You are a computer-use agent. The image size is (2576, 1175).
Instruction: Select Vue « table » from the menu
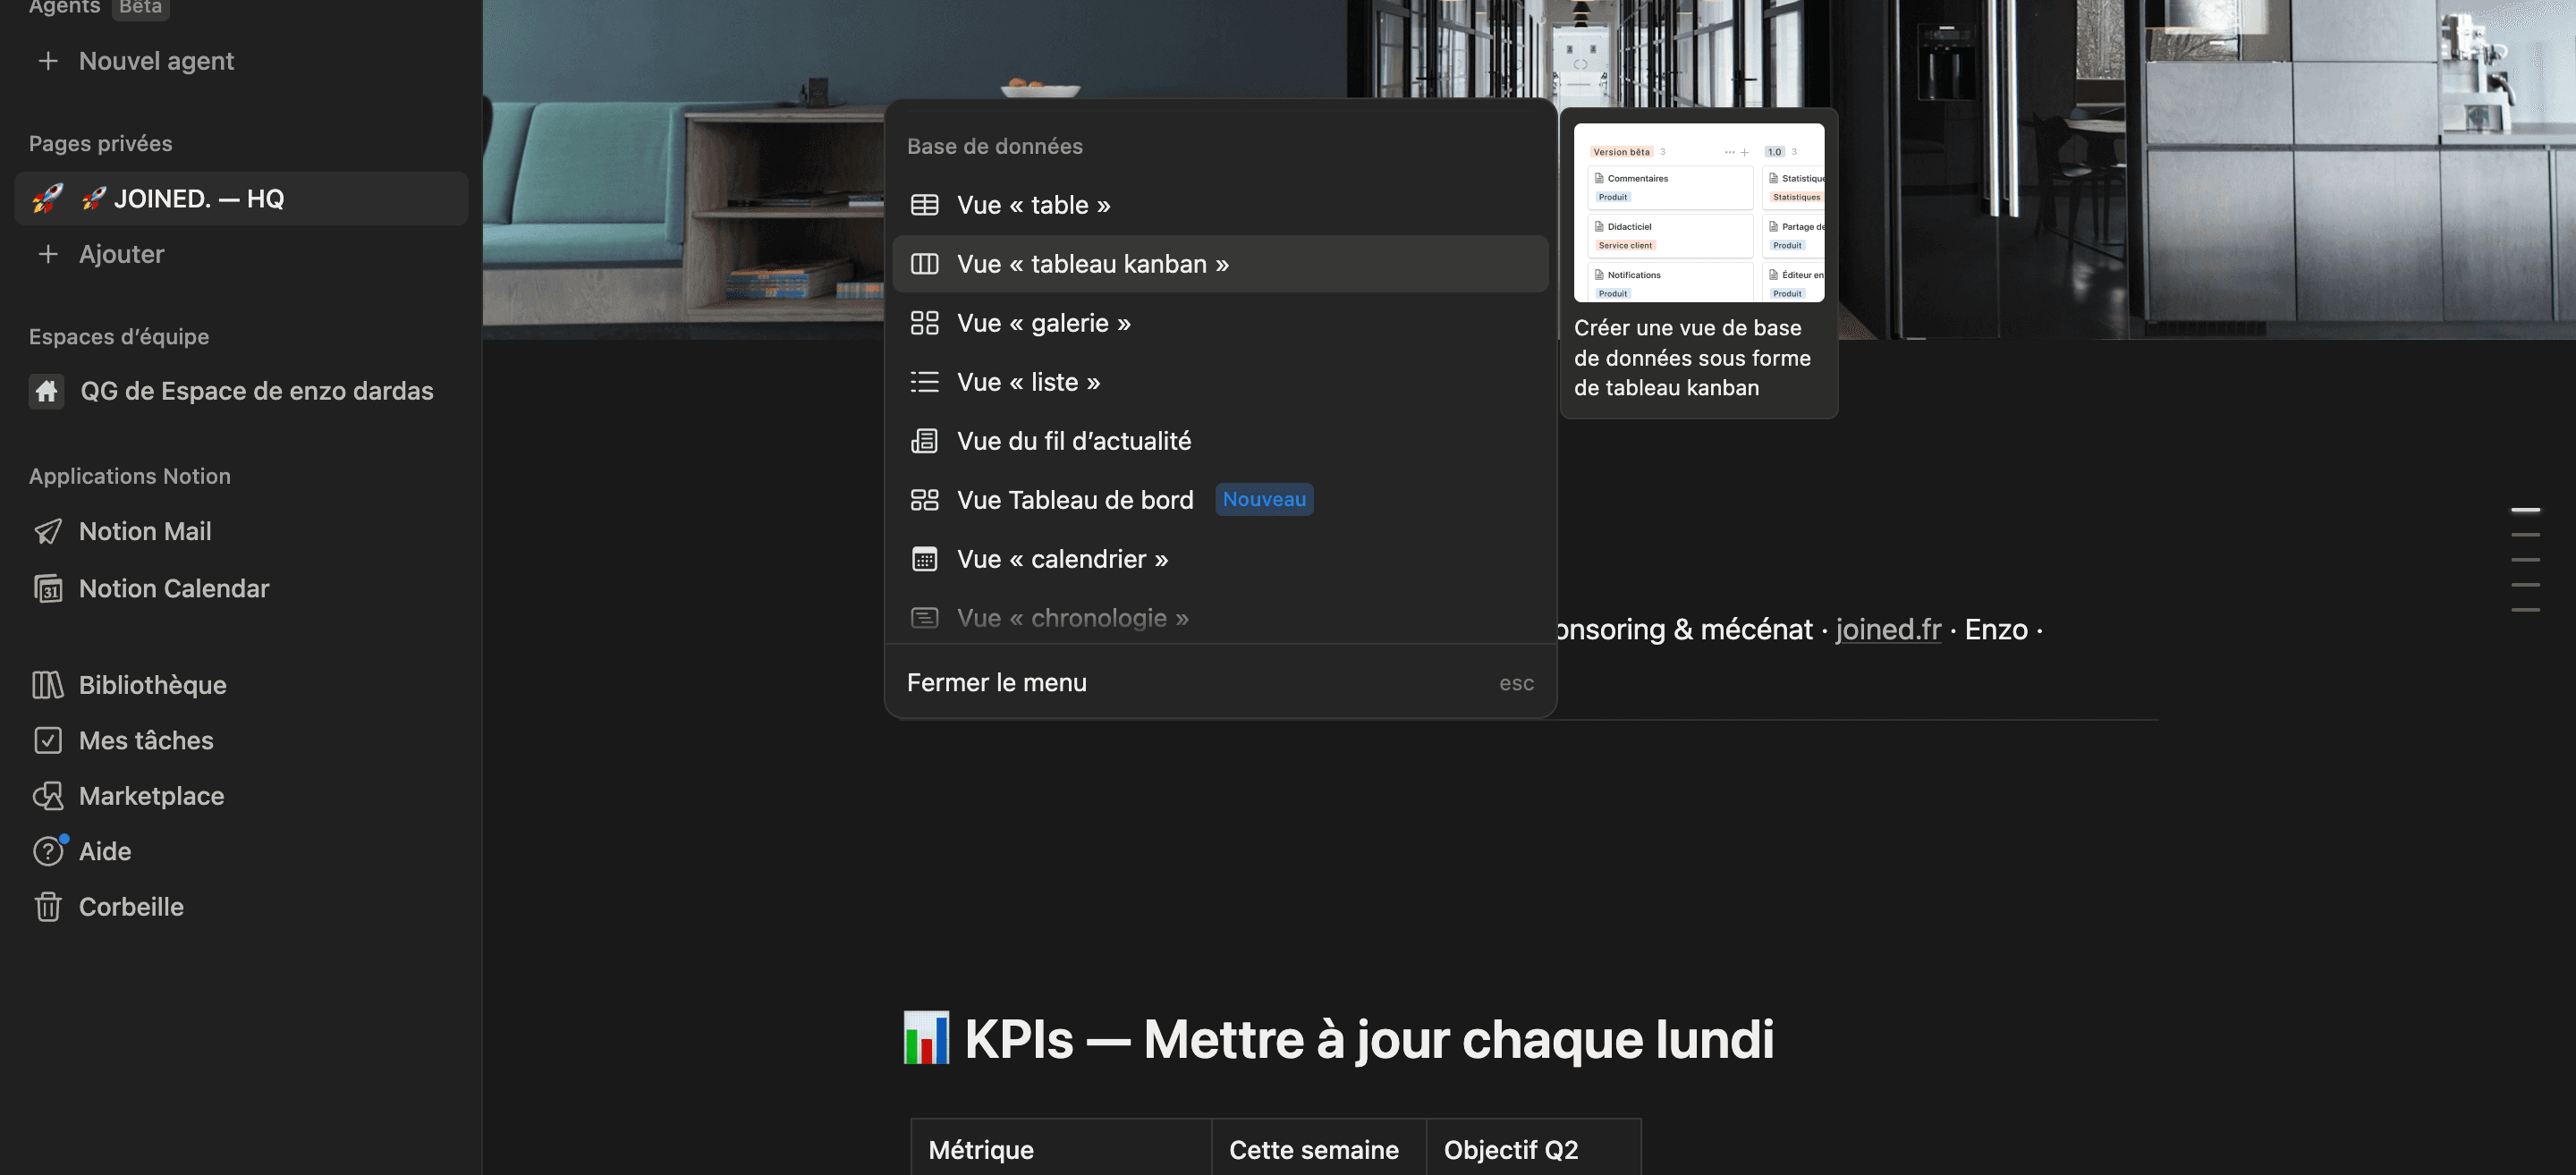[x=1033, y=205]
